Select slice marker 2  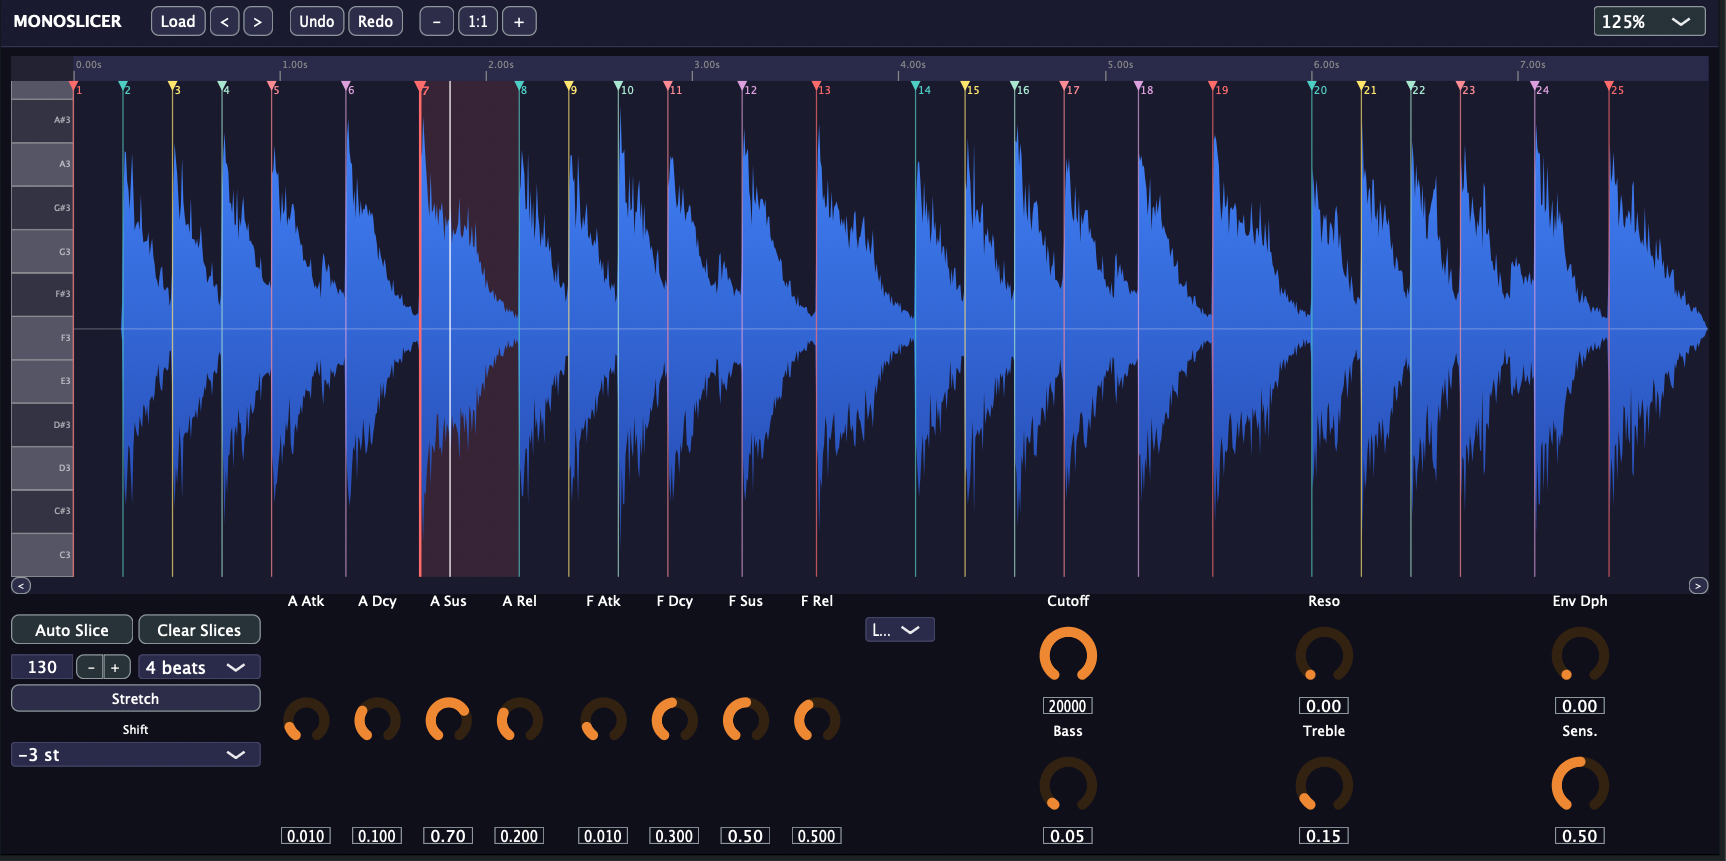click(x=123, y=87)
